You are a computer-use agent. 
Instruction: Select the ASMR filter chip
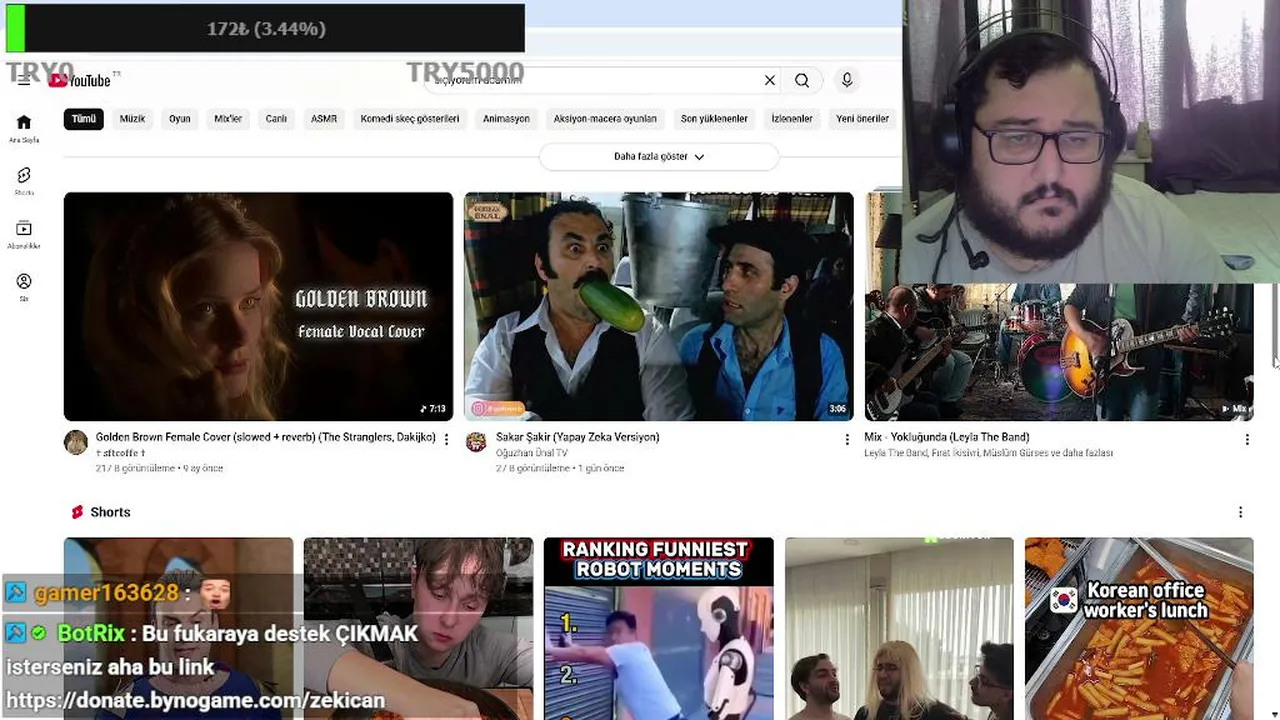(x=324, y=119)
